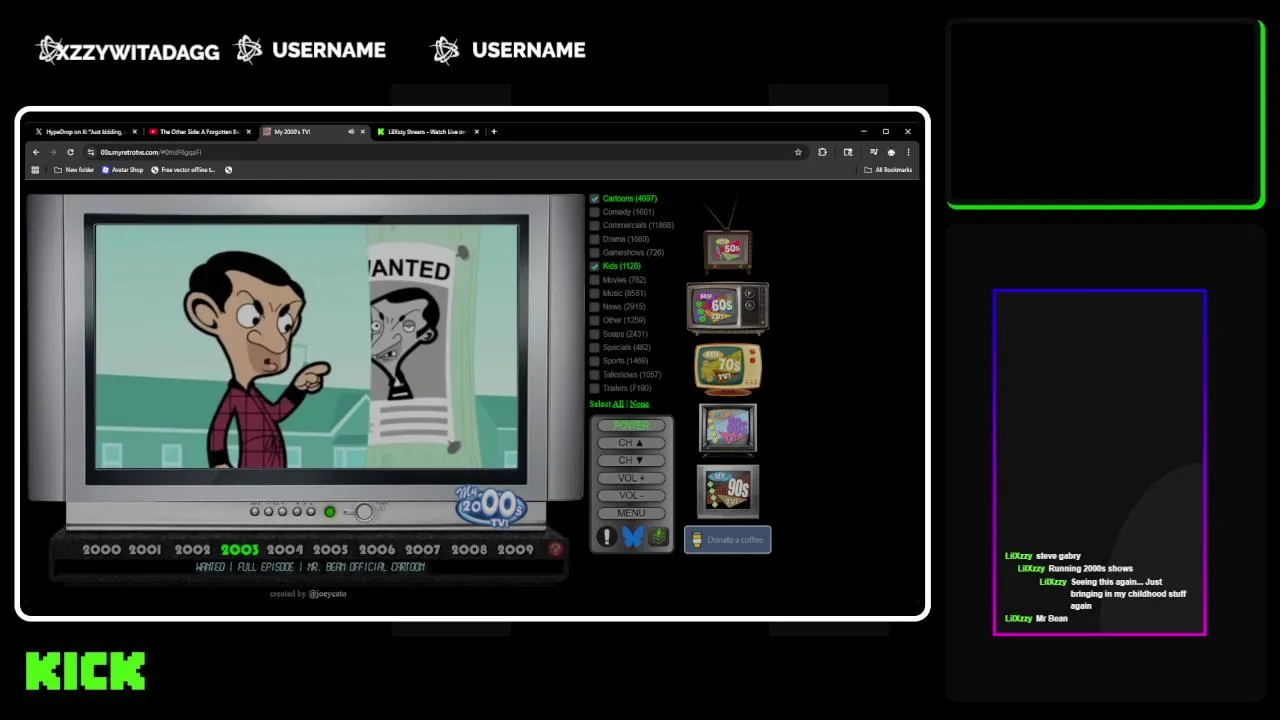Open the My 70s TV thumbnail
Image resolution: width=1280 pixels, height=720 pixels.
(x=727, y=369)
